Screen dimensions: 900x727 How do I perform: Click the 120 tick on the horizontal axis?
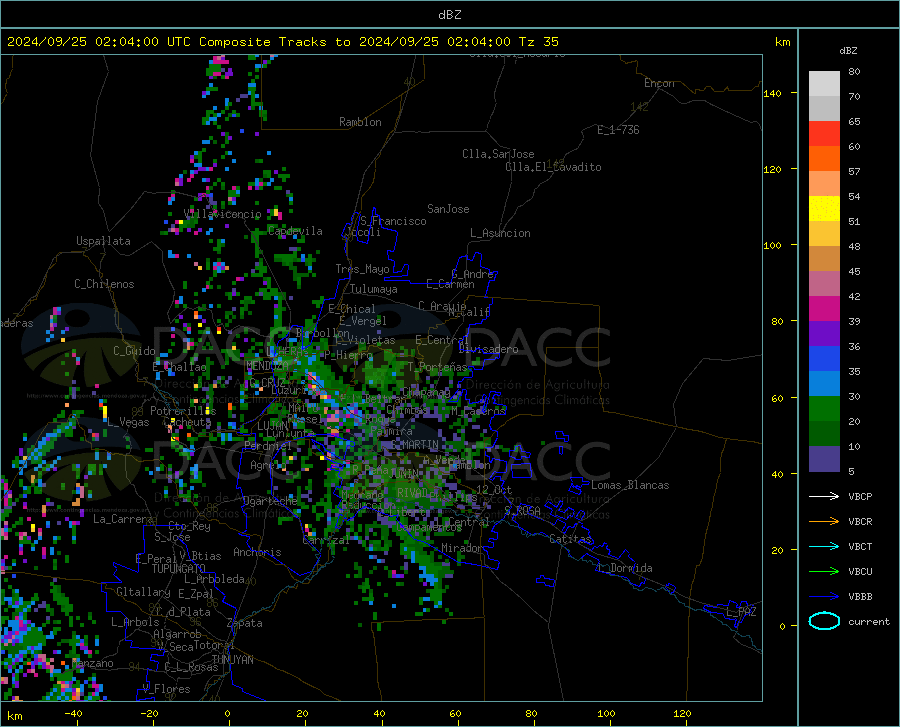click(682, 714)
